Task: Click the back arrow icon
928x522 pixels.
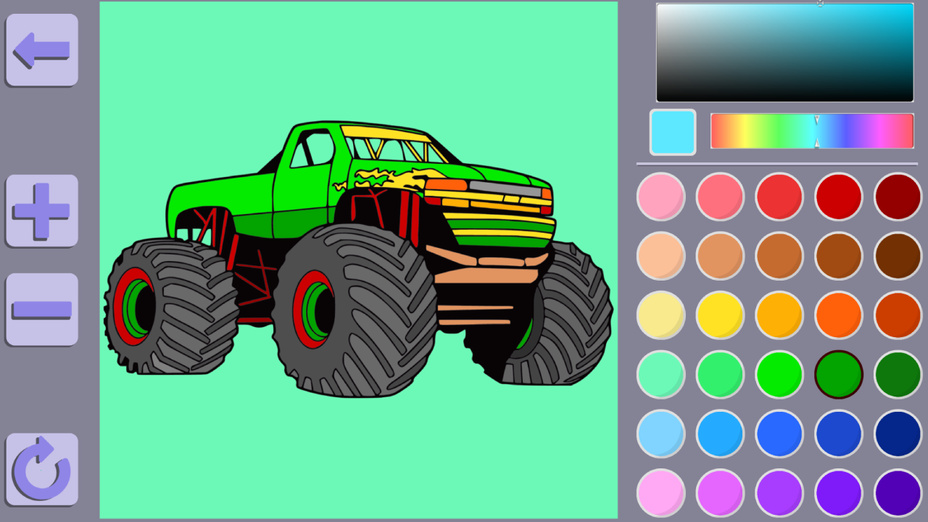Action: 42,49
